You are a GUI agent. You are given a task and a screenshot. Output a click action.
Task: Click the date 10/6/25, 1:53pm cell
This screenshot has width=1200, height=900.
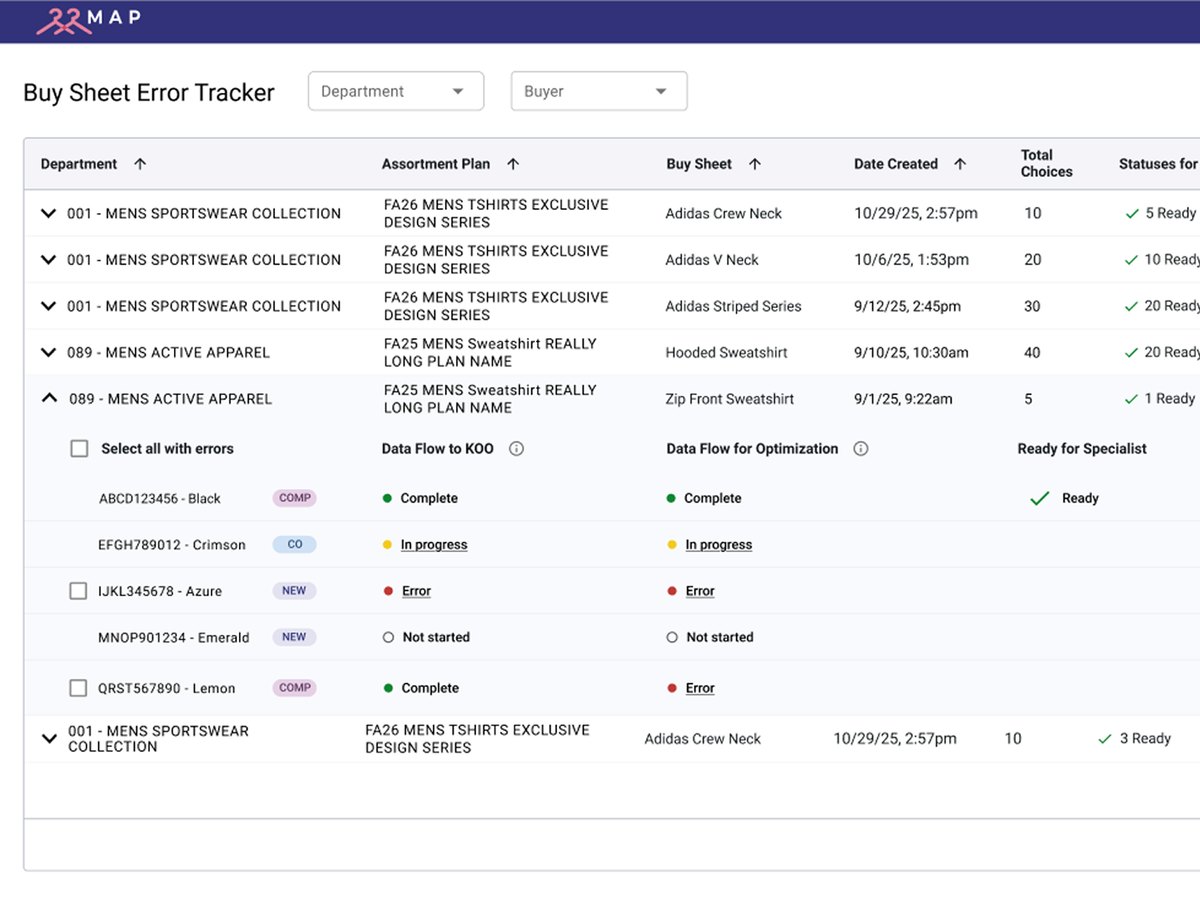click(x=911, y=260)
